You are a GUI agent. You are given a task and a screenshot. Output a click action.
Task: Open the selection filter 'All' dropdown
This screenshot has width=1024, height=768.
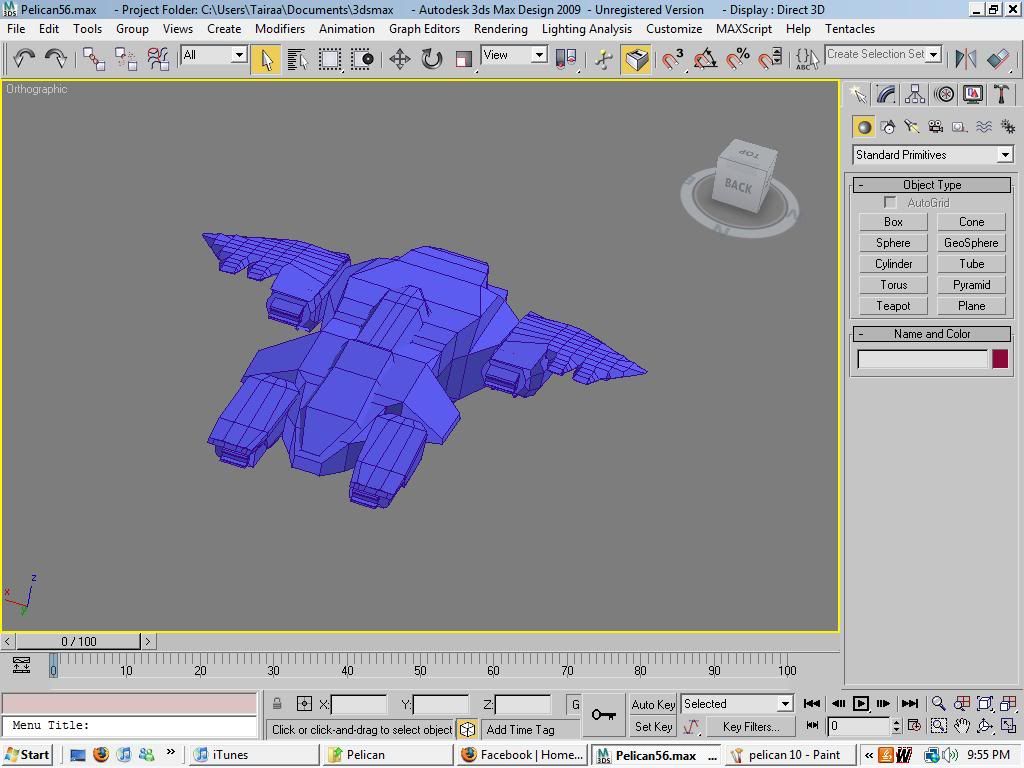(214, 55)
